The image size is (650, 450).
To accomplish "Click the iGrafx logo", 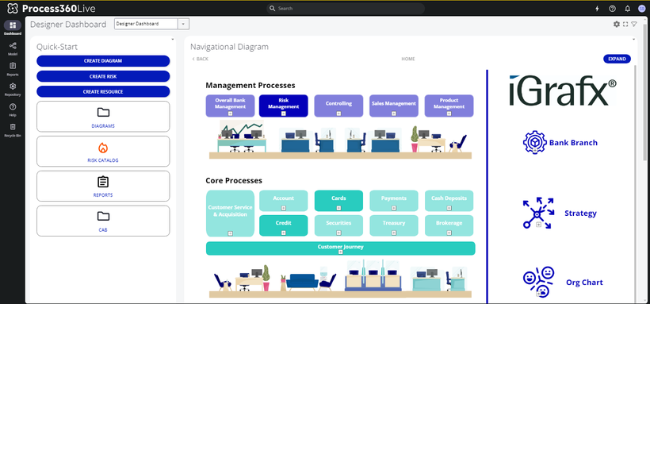I will click(563, 91).
